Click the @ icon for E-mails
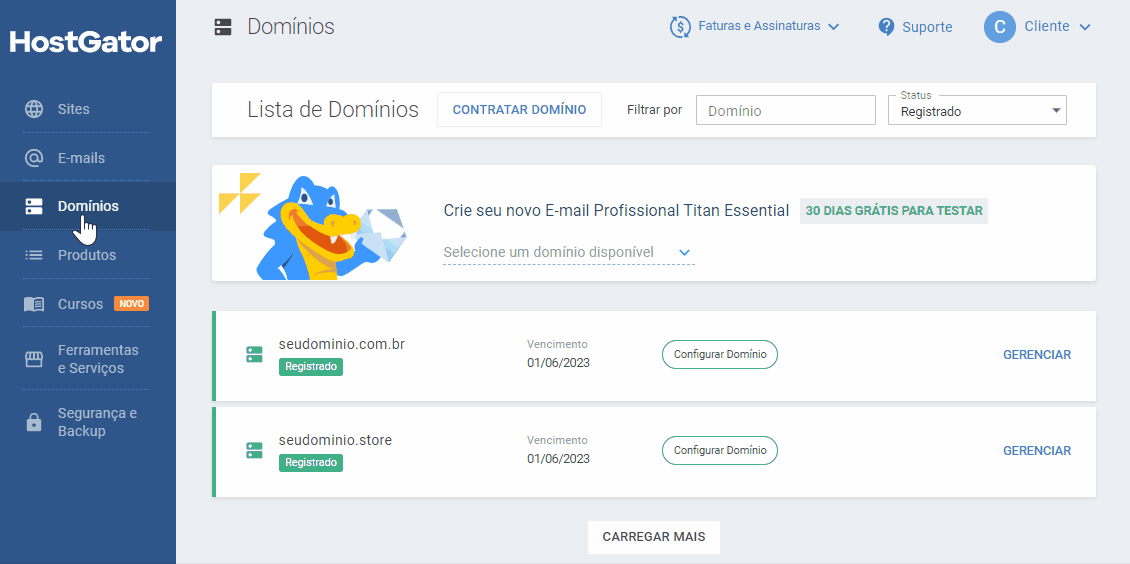The width and height of the screenshot is (1130, 564). point(34,158)
